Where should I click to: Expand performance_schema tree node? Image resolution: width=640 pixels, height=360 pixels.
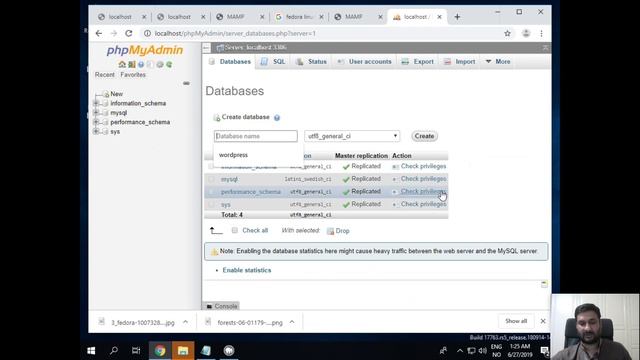pos(96,122)
